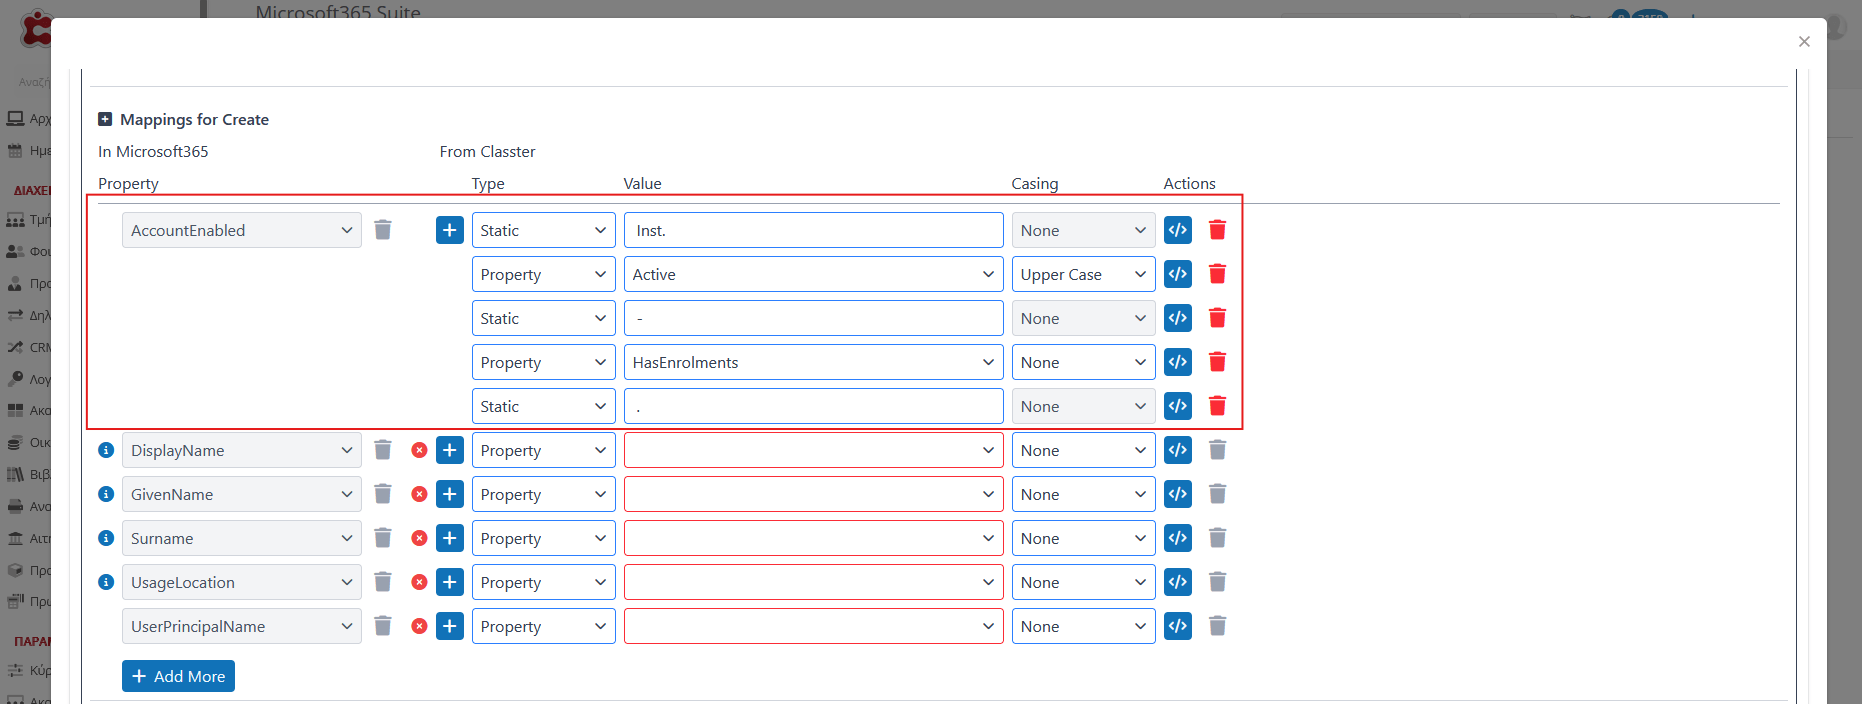
Task: Click gray trash icon beside DisplayName property
Action: pyautogui.click(x=383, y=450)
